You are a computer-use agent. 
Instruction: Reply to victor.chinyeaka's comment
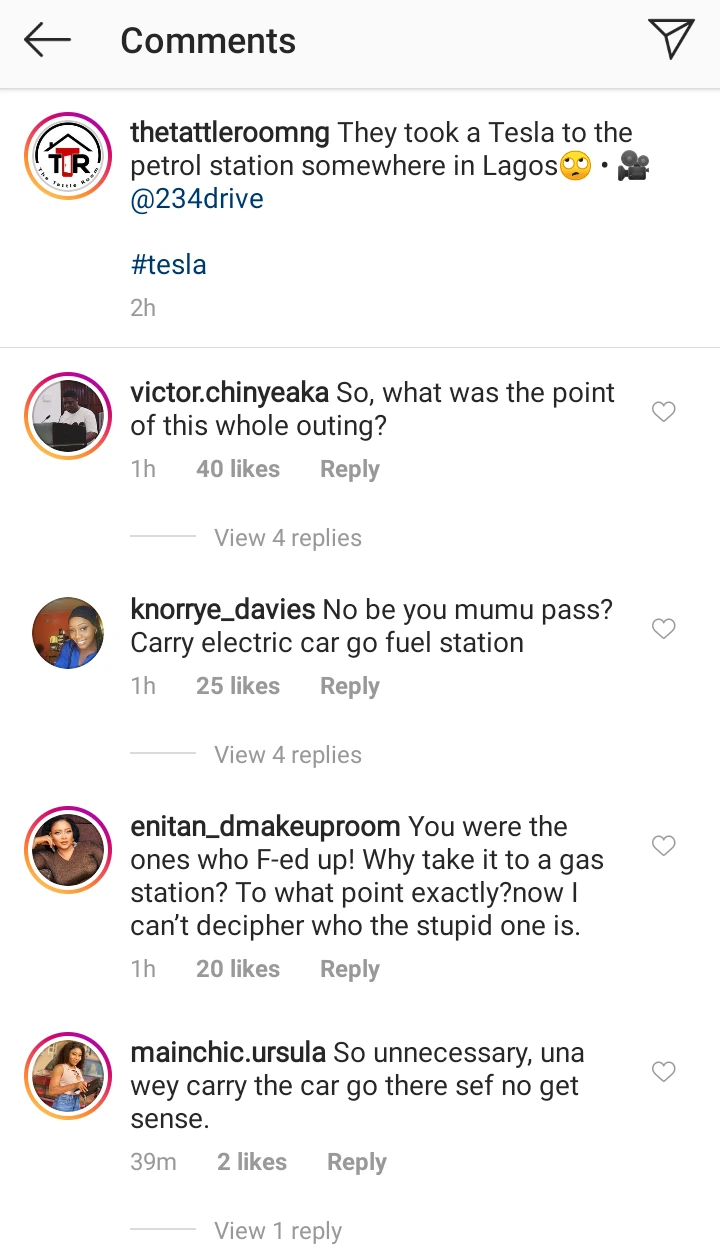pyautogui.click(x=349, y=469)
